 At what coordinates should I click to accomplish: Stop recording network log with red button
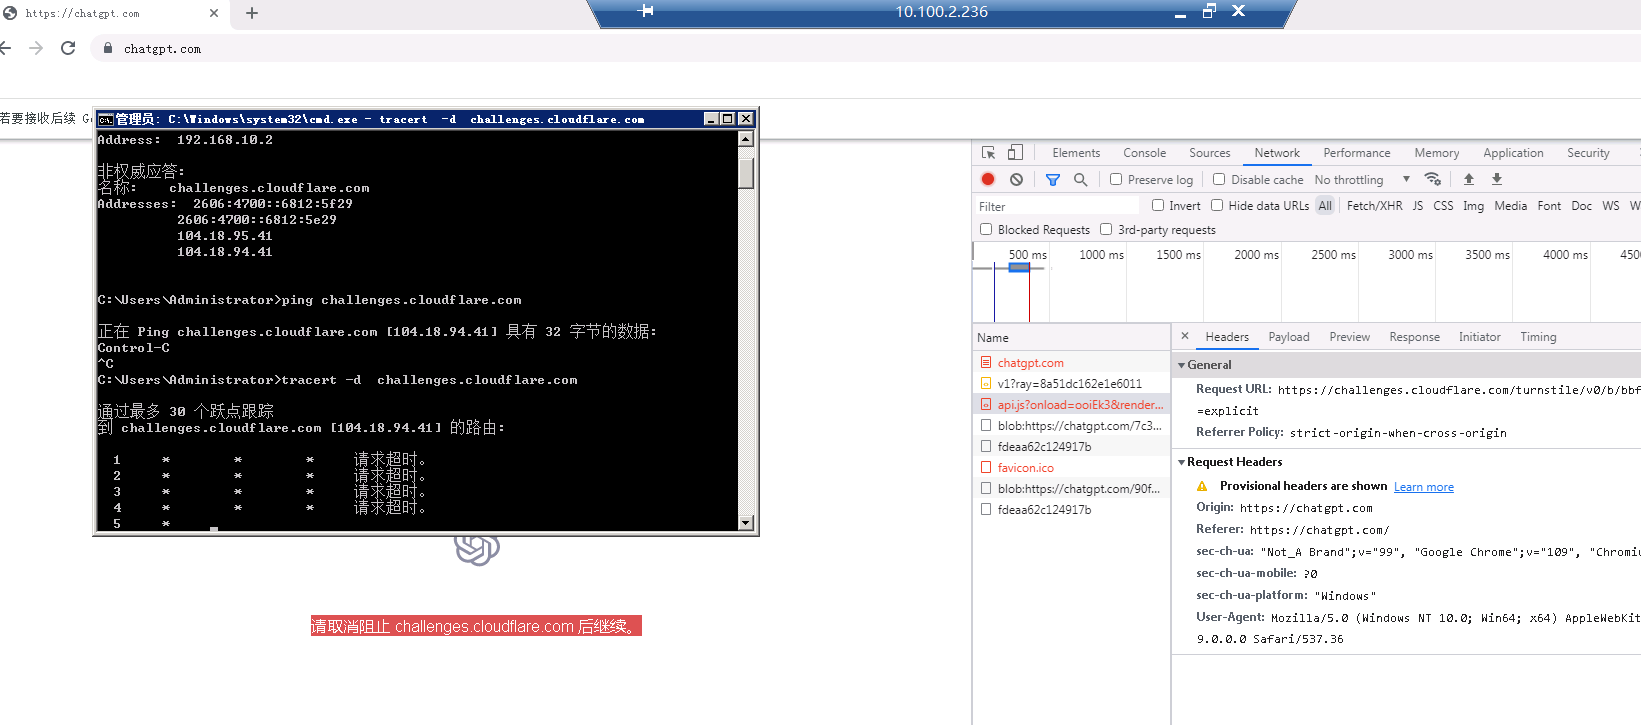pyautogui.click(x=988, y=180)
